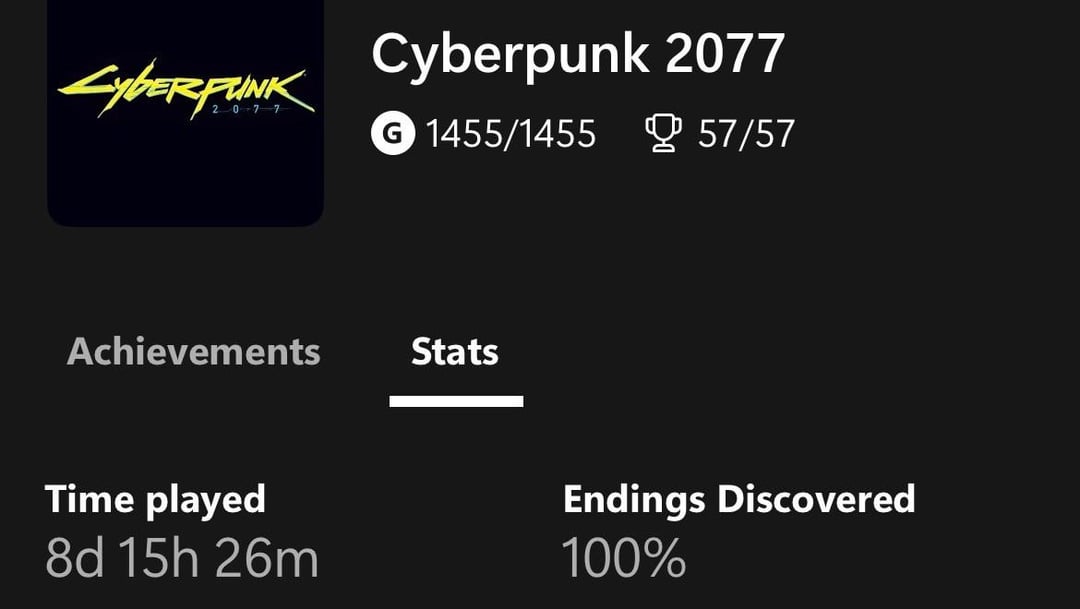Viewport: 1080px width, 609px height.
Task: Select the Time played stat label
Action: [x=155, y=499]
